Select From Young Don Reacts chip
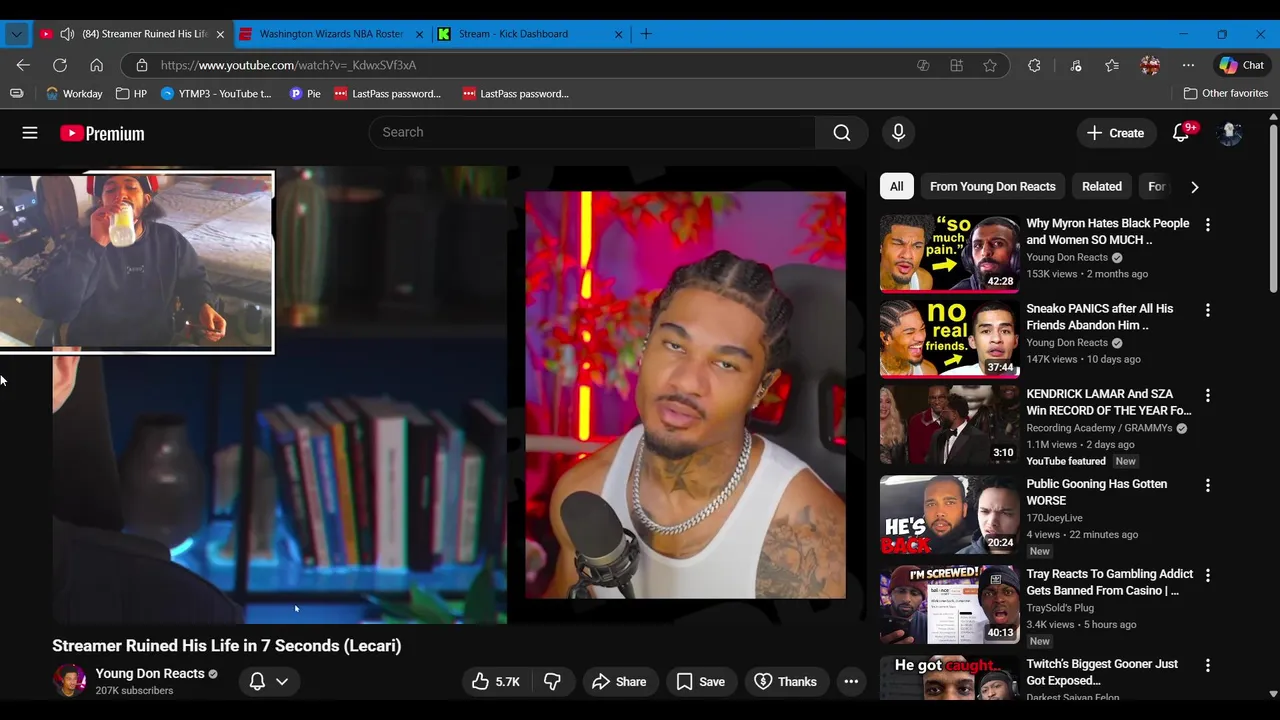The width and height of the screenshot is (1280, 720). coord(993,187)
